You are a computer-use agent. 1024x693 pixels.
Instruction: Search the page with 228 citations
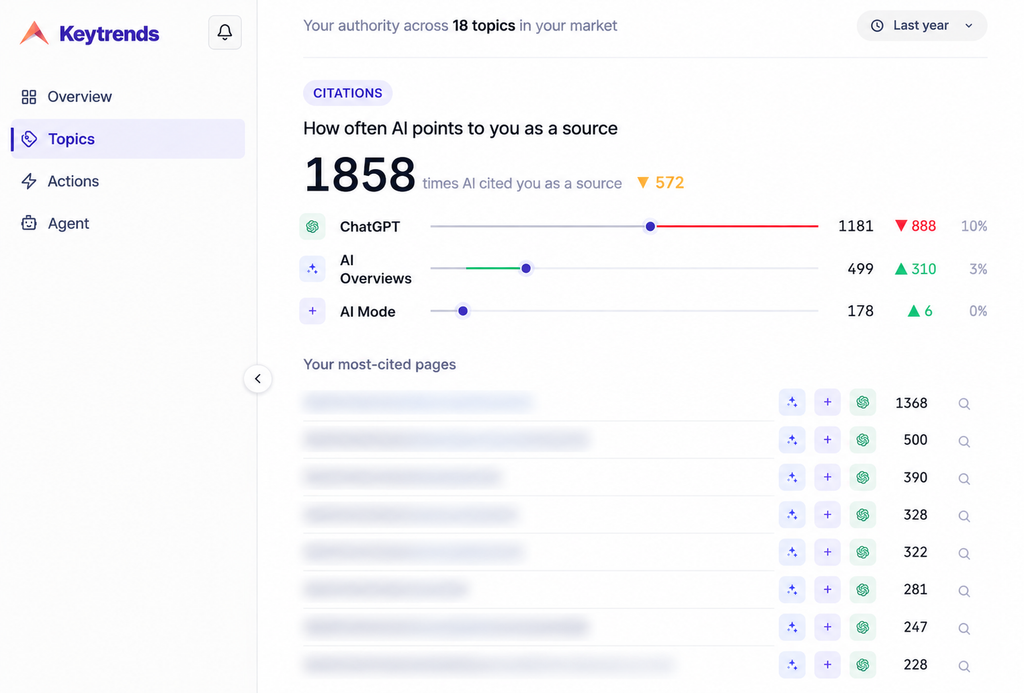click(x=964, y=666)
